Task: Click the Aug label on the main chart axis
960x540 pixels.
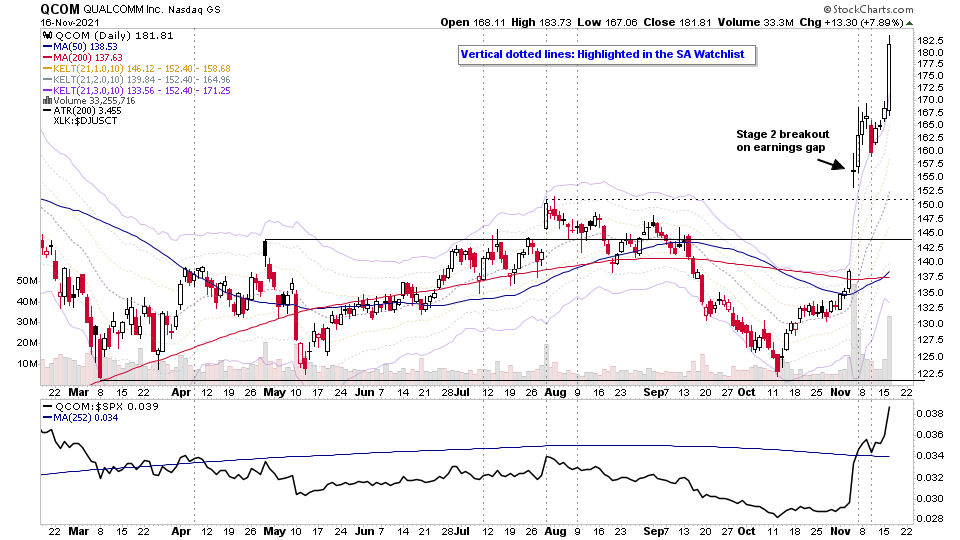Action: (x=555, y=392)
